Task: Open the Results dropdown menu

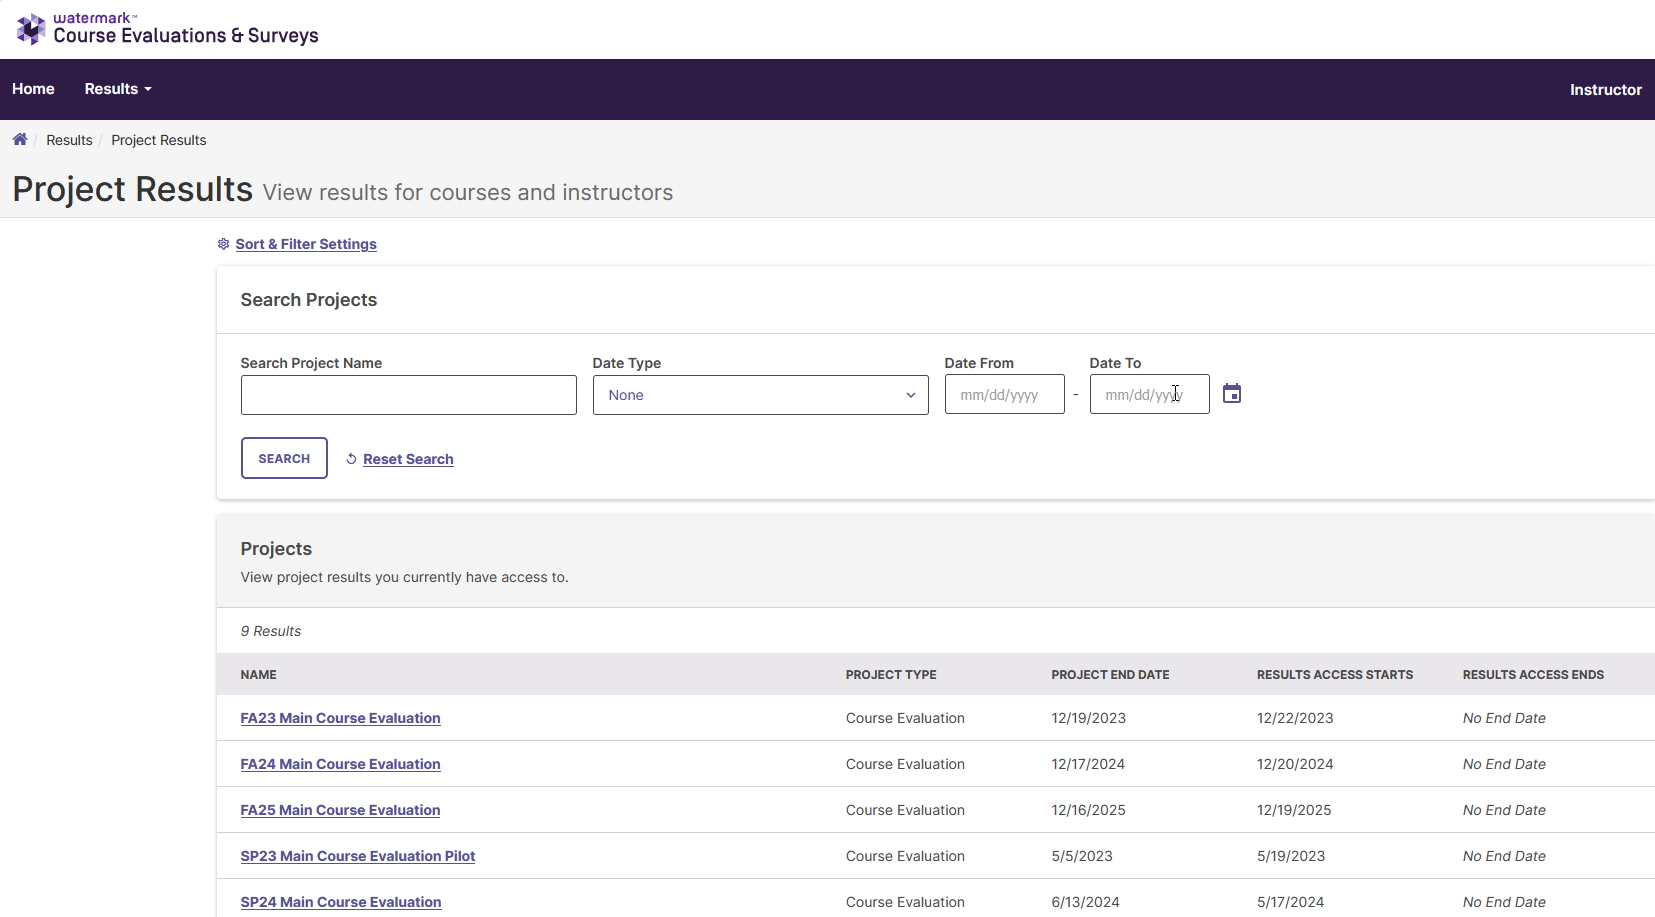Action: pos(118,89)
